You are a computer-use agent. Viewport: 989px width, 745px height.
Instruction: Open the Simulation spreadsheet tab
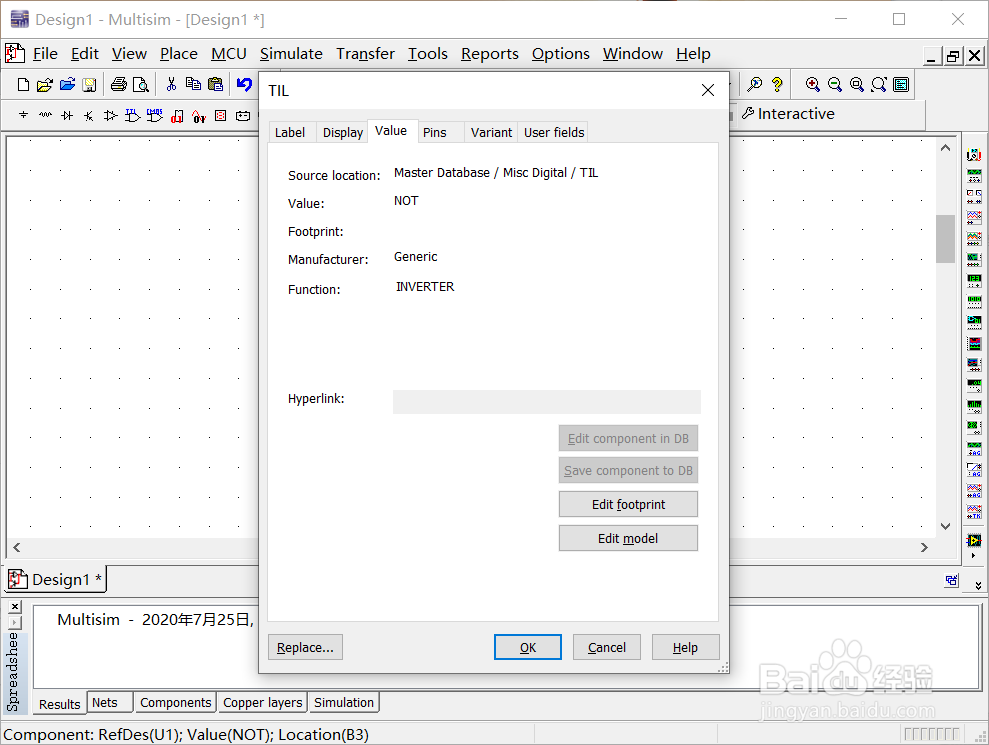click(344, 703)
